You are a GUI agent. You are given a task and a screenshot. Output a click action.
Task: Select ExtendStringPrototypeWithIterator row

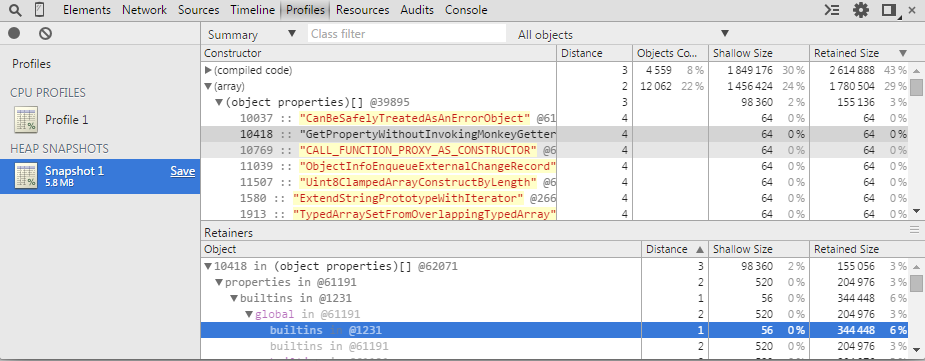pos(555,198)
